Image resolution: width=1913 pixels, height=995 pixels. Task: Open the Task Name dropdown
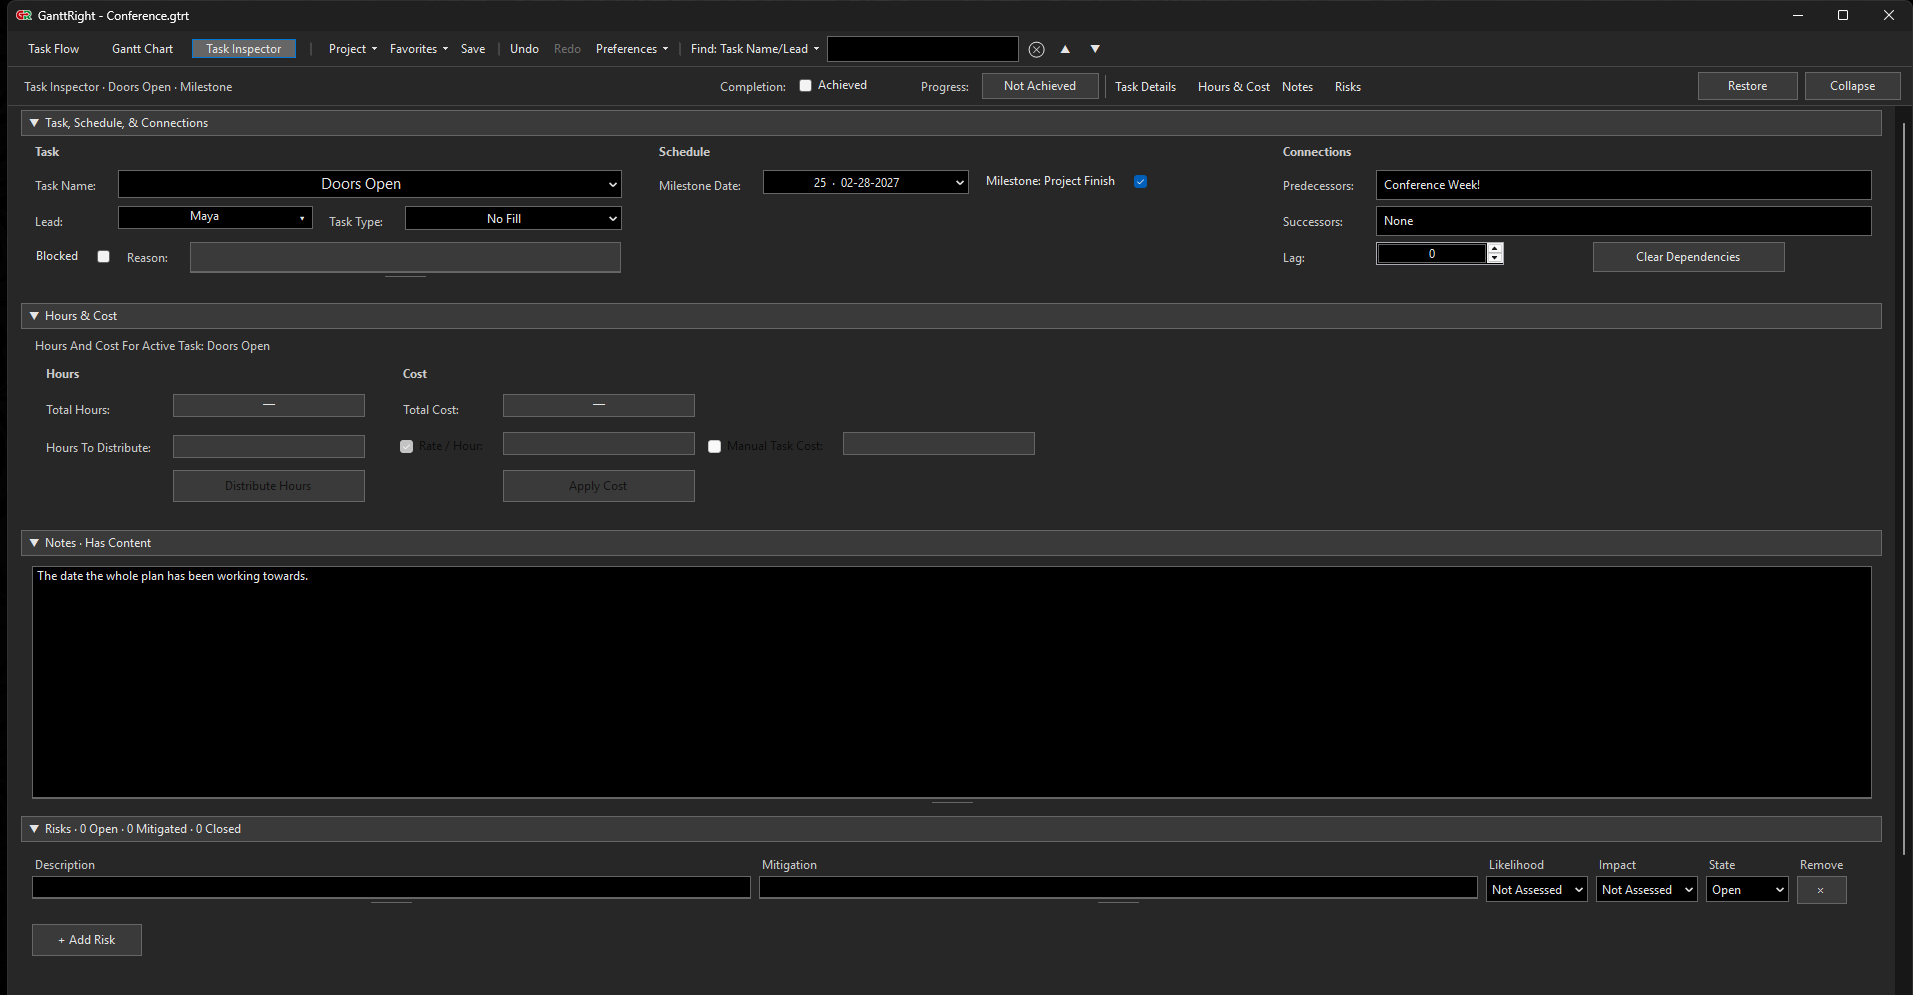click(x=370, y=184)
